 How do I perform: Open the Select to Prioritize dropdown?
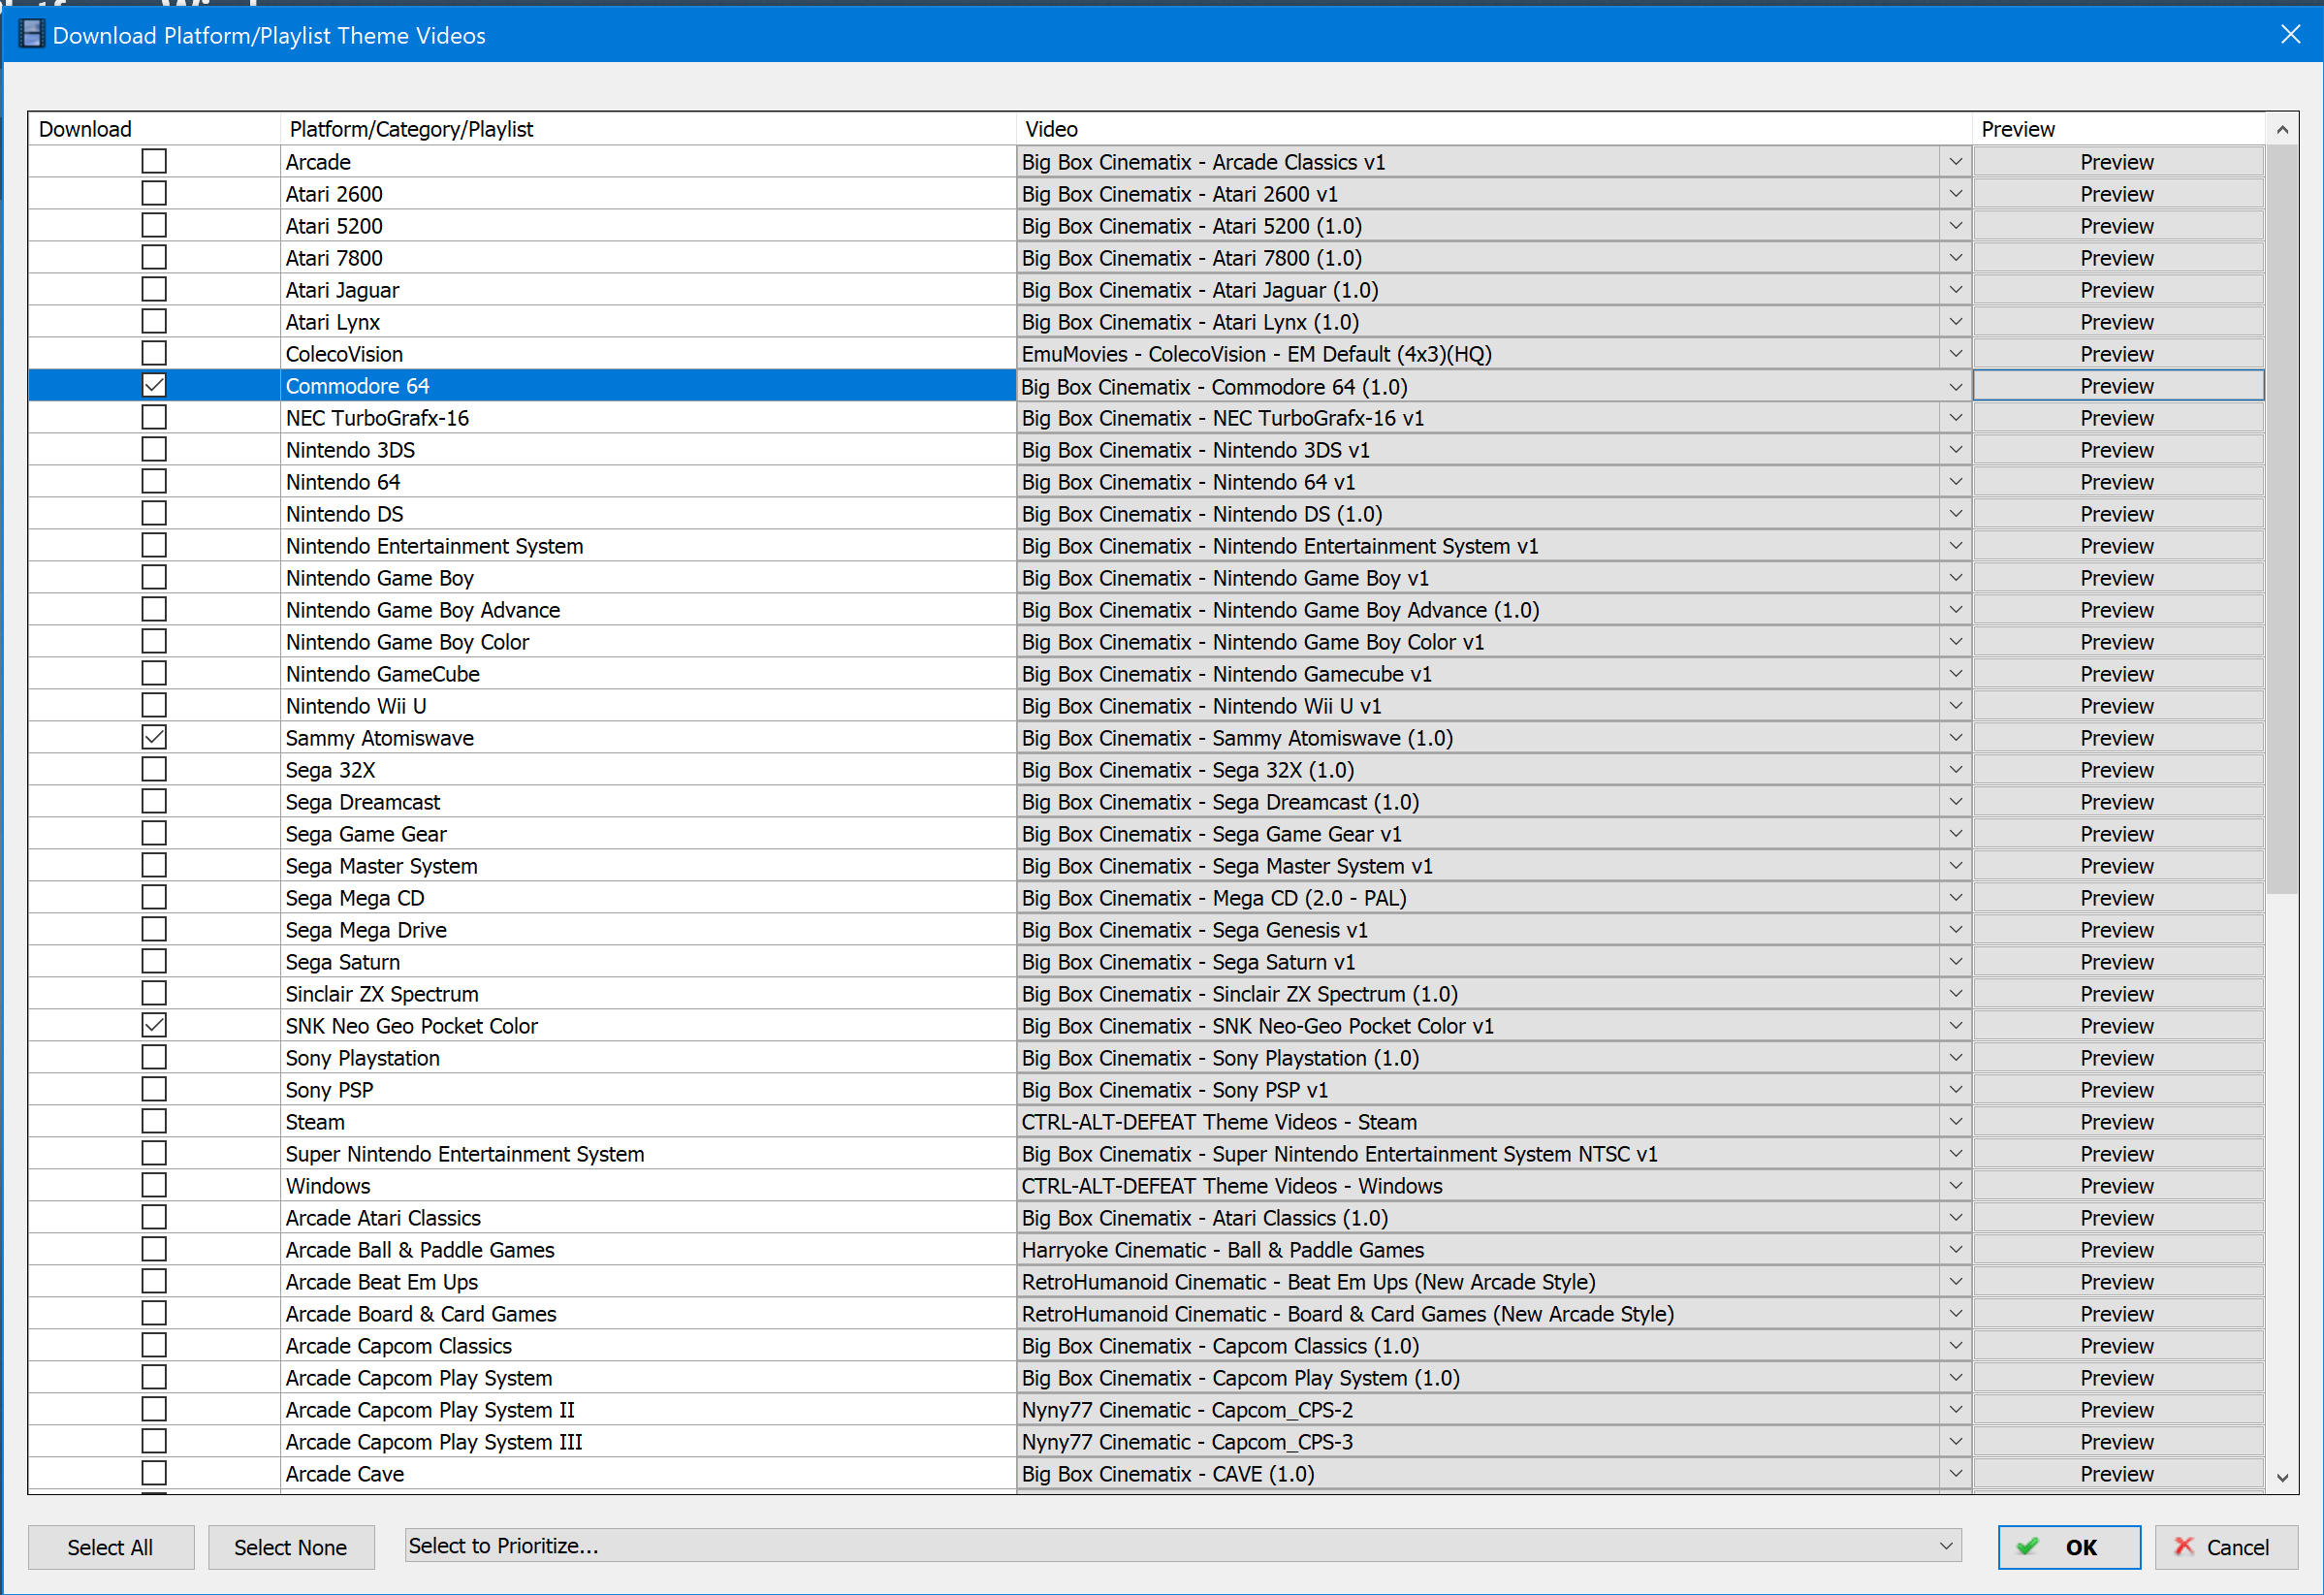(1183, 1545)
